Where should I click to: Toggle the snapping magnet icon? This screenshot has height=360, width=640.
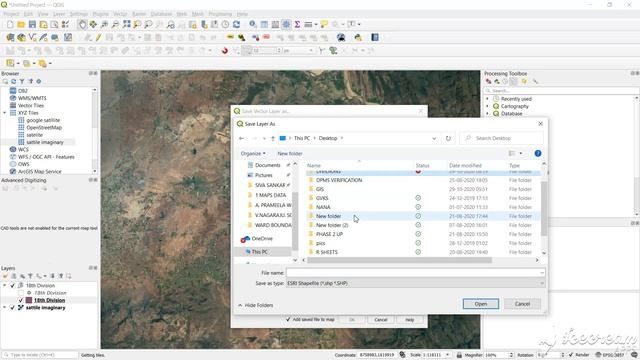tap(224, 51)
